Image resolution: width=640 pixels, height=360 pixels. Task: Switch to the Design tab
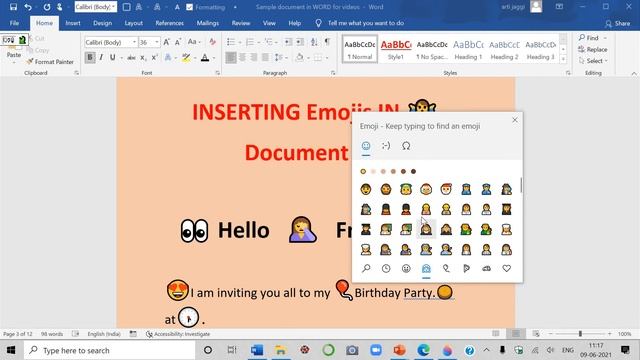pyautogui.click(x=102, y=23)
